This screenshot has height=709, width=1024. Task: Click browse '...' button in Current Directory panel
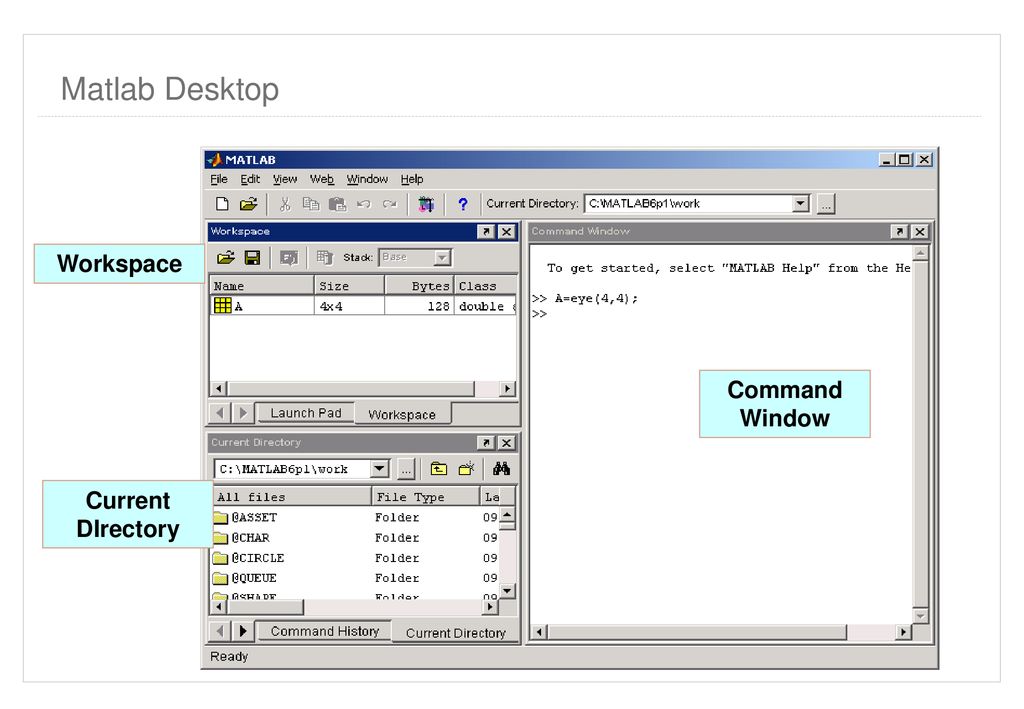click(406, 469)
